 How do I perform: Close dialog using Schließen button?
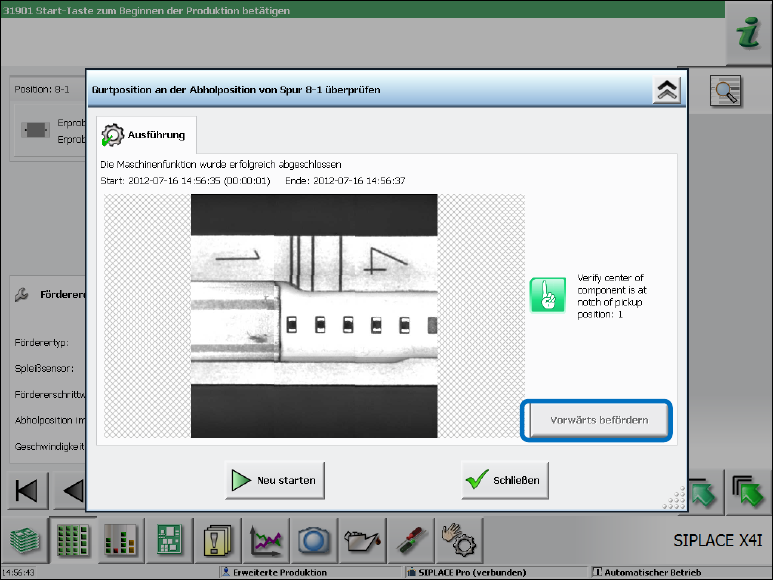[x=504, y=480]
